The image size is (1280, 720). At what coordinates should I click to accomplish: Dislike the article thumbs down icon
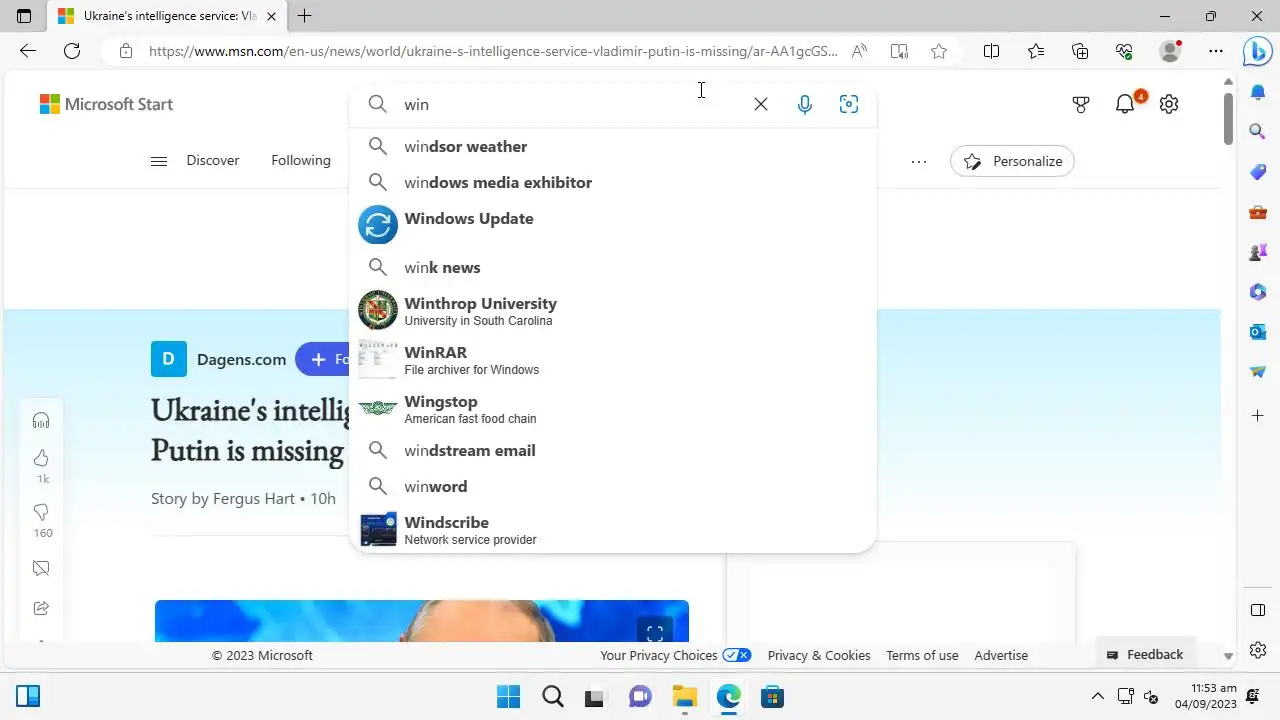(x=41, y=512)
